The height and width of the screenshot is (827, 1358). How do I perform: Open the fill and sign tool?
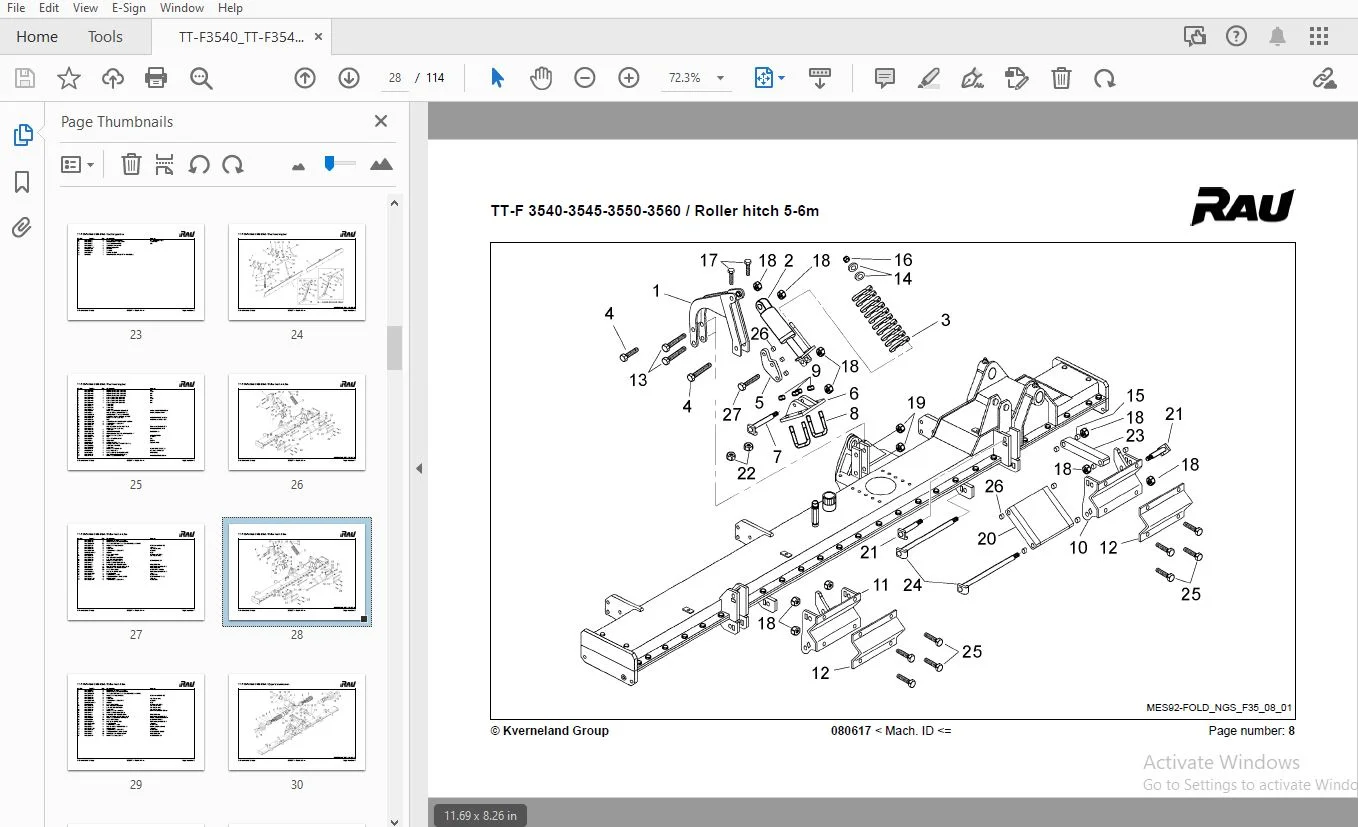973,78
